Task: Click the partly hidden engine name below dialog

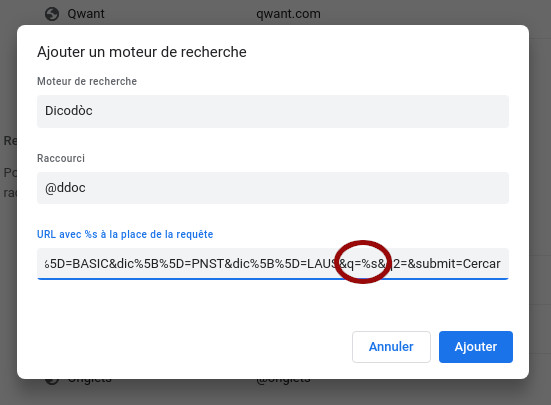Action: click(90, 381)
